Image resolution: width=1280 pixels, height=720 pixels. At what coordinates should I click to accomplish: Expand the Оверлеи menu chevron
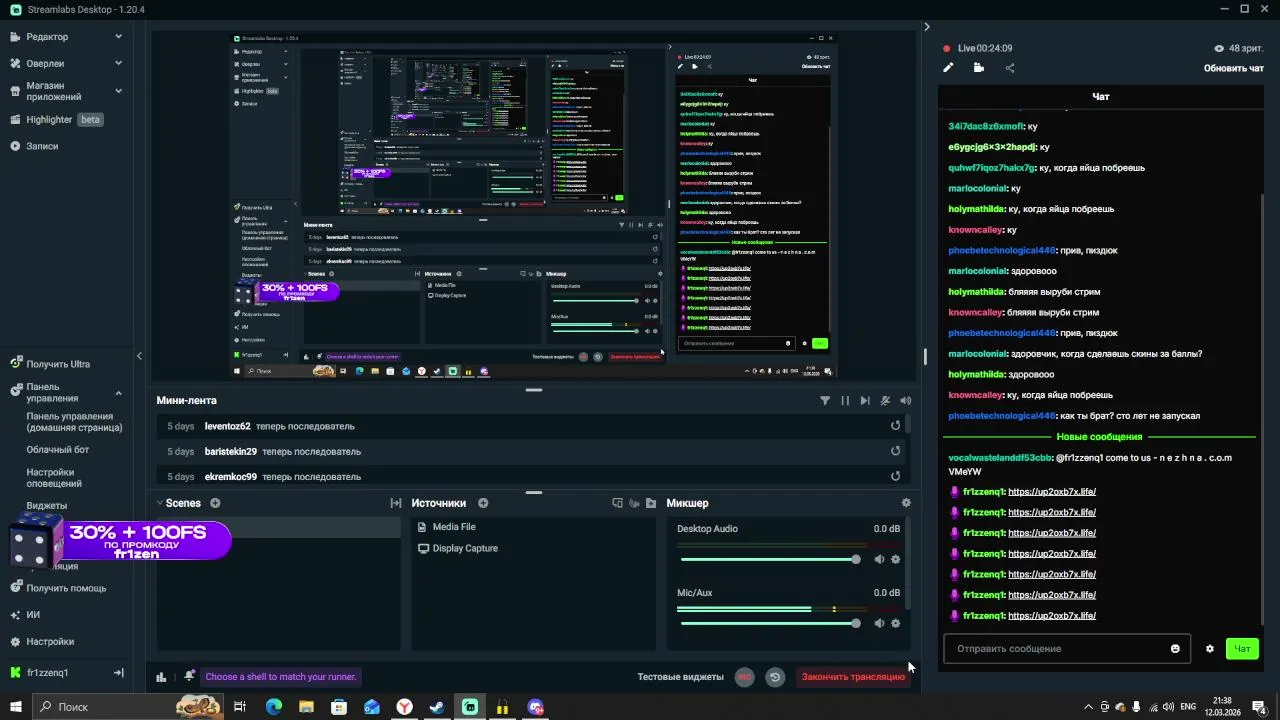click(x=118, y=63)
